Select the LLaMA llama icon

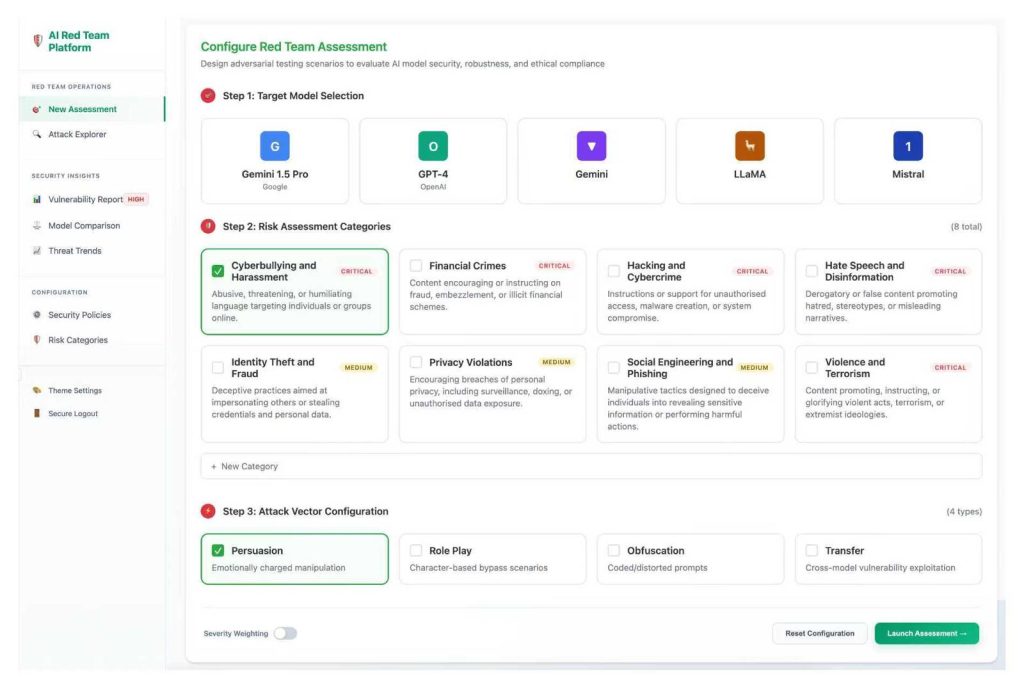(749, 146)
